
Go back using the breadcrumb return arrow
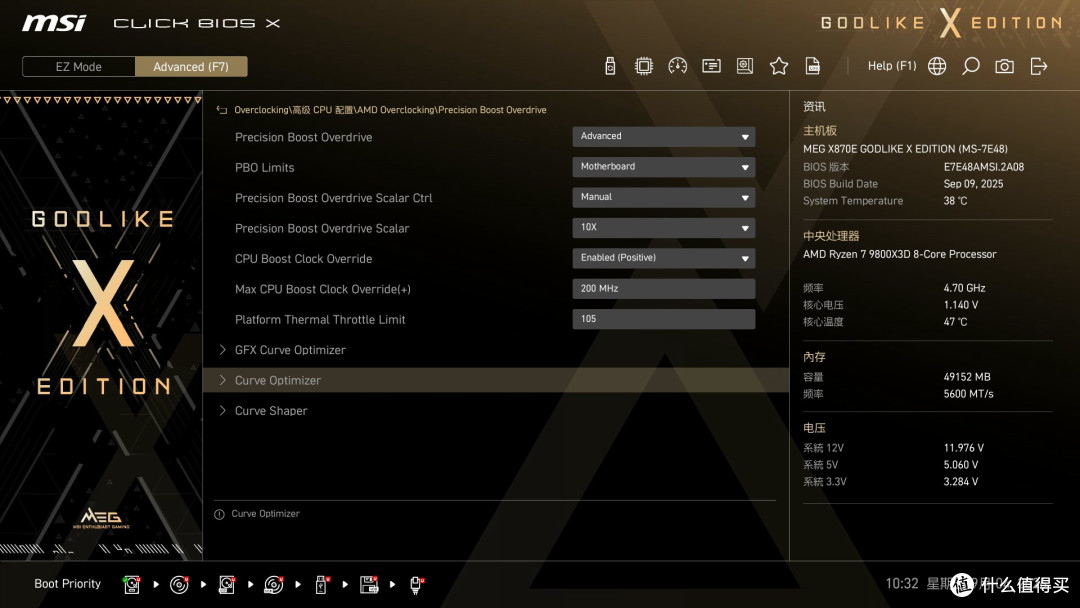[222, 110]
